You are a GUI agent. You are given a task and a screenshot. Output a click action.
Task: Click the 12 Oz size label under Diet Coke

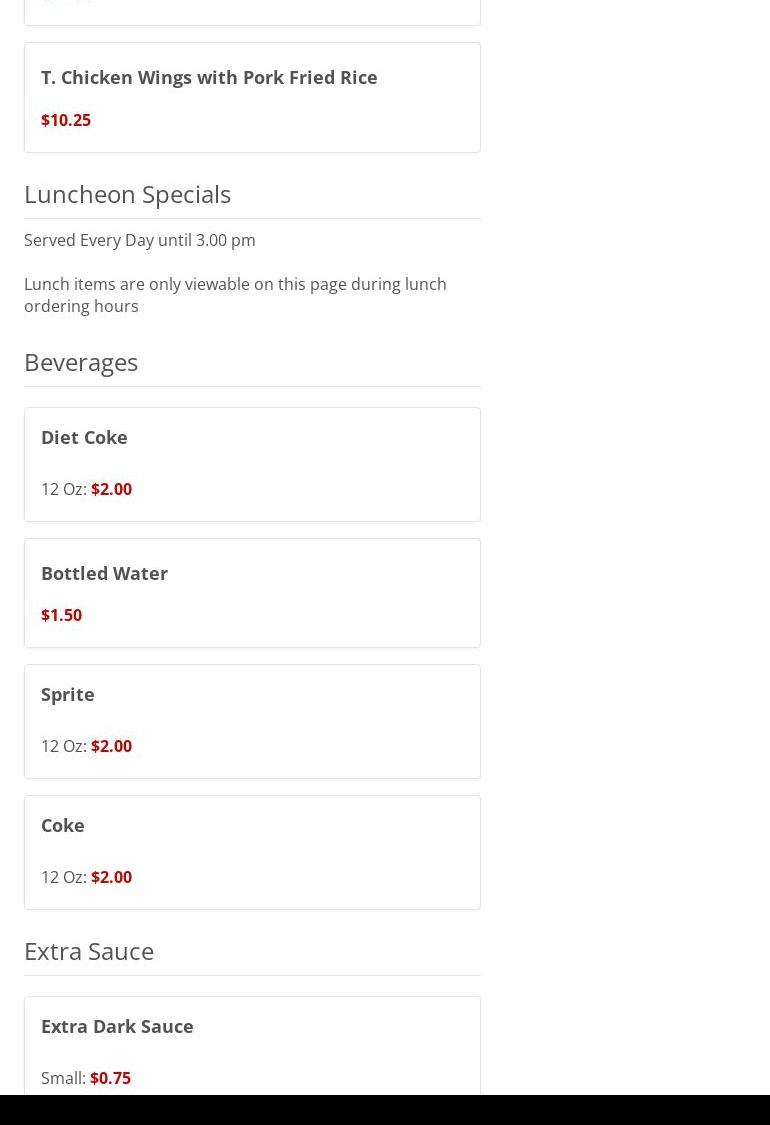[x=63, y=489]
